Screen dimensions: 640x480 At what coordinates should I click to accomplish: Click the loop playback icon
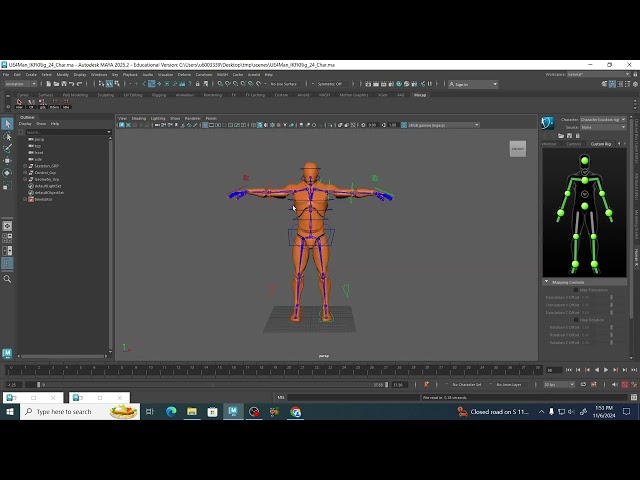point(583,384)
